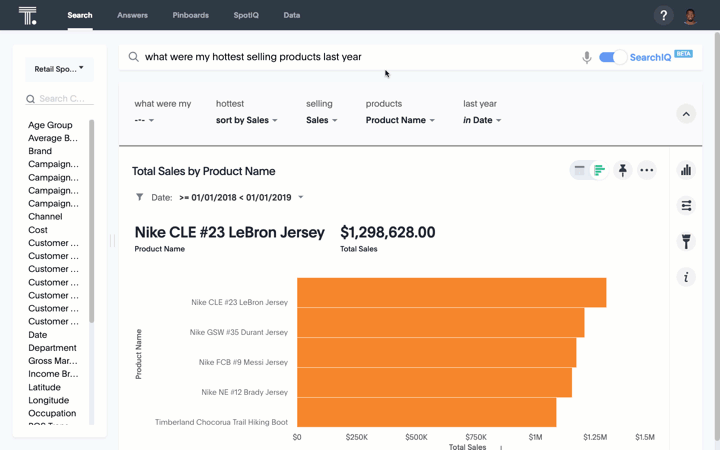The width and height of the screenshot is (720, 450).
Task: Go to the Answers tab
Action: 132,15
